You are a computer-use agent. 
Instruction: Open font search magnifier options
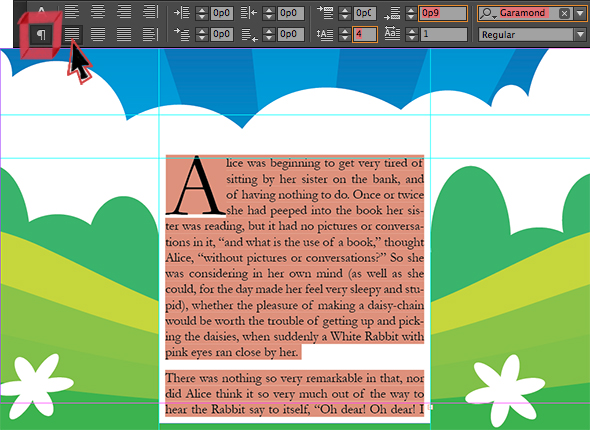pyautogui.click(x=488, y=14)
